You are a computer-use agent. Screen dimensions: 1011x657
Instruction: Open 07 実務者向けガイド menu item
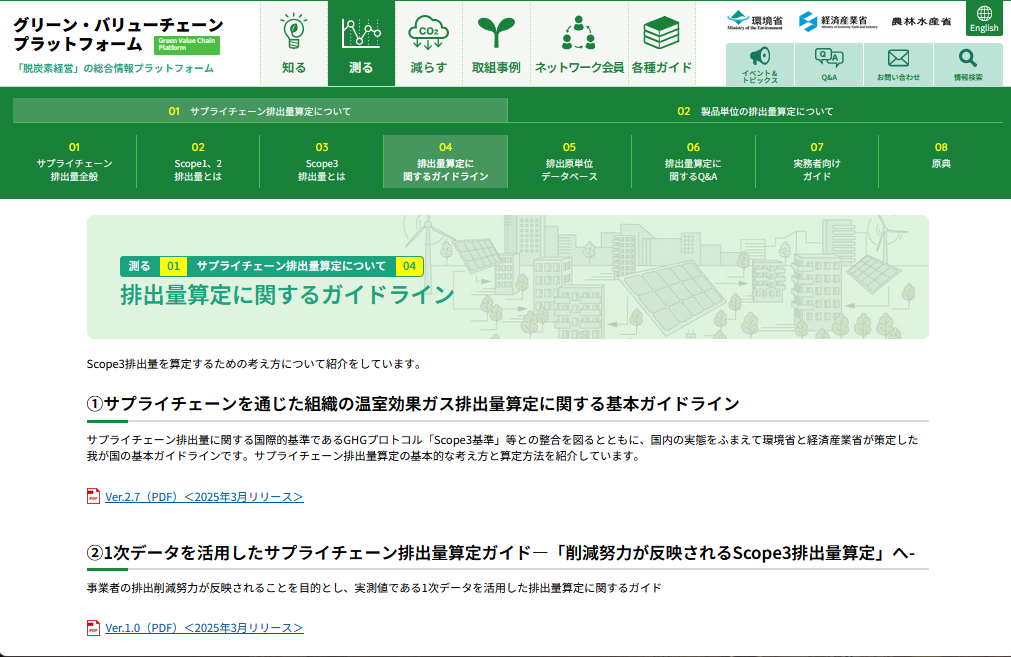point(816,162)
